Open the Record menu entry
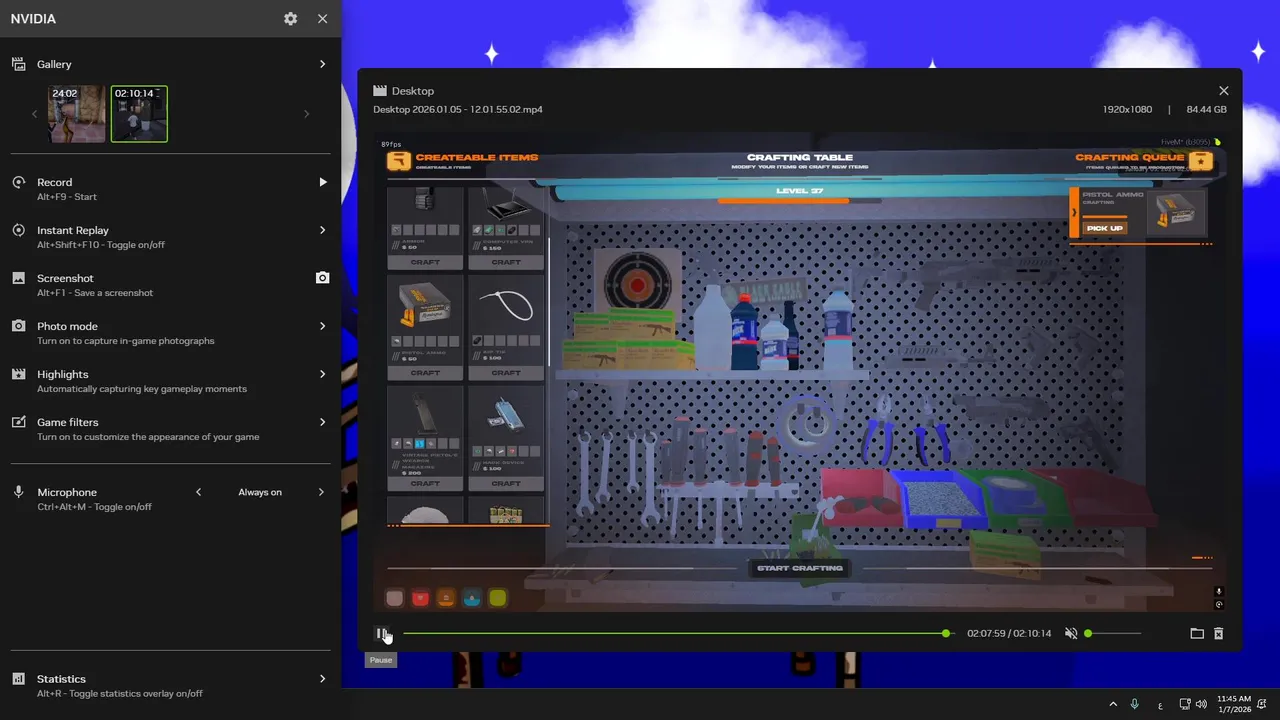The image size is (1280, 720). [170, 188]
